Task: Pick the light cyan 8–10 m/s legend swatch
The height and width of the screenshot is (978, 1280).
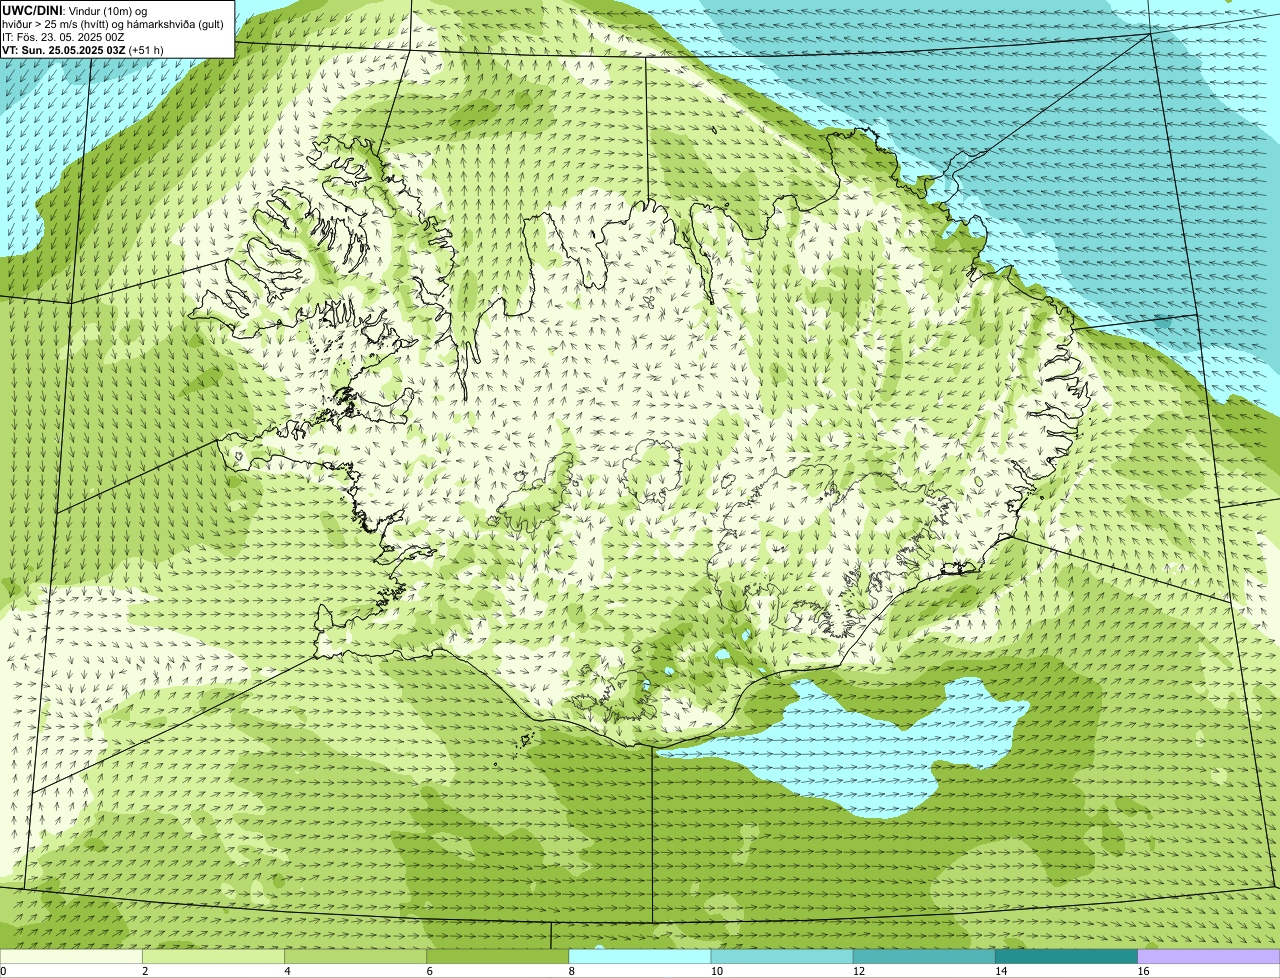Action: pos(639,957)
